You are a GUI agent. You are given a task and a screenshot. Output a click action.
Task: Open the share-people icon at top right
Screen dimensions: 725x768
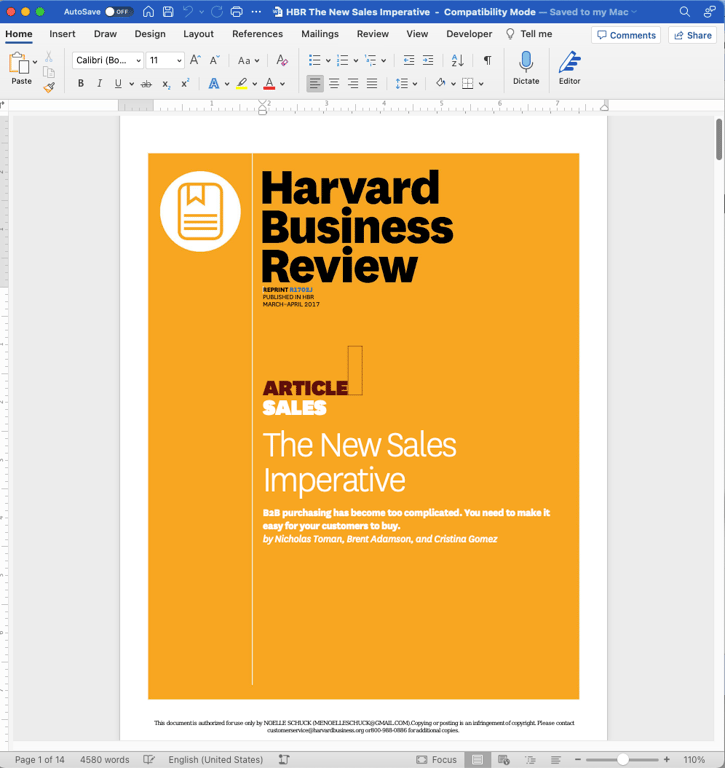[709, 11]
